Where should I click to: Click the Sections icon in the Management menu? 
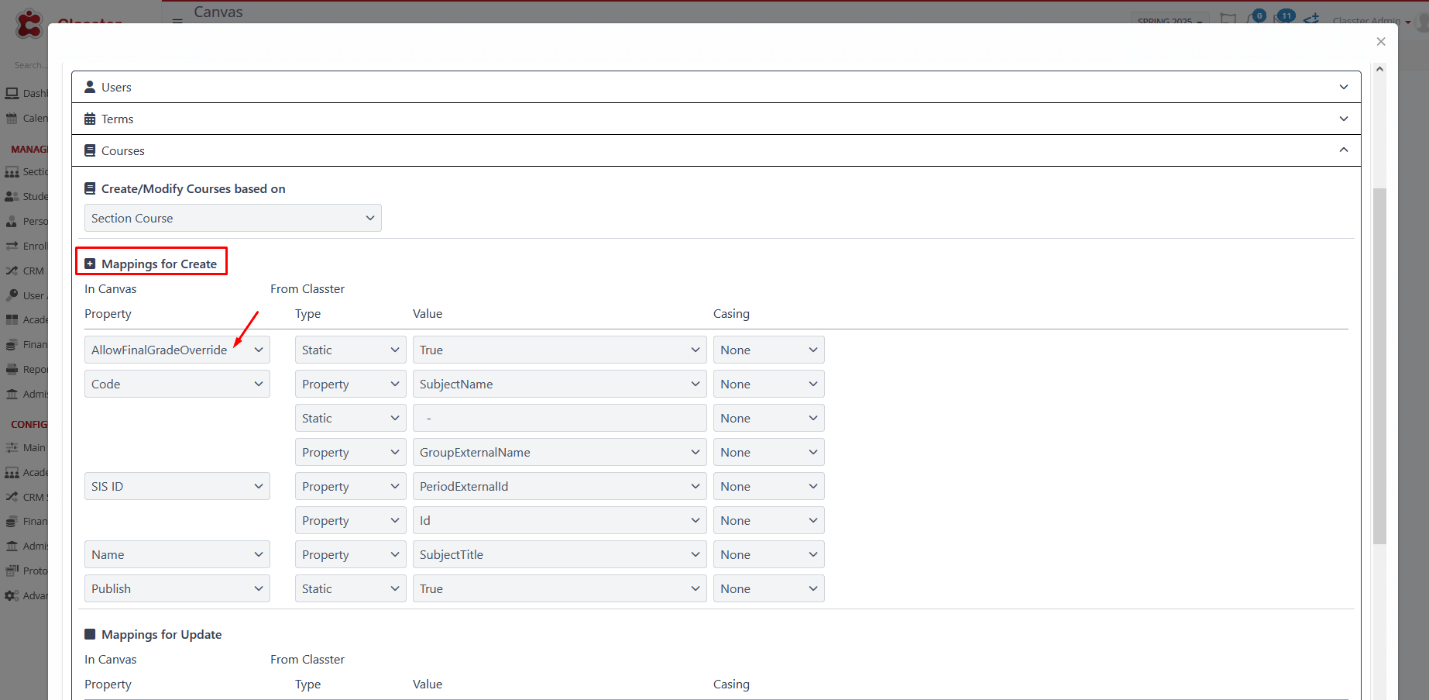click(12, 172)
